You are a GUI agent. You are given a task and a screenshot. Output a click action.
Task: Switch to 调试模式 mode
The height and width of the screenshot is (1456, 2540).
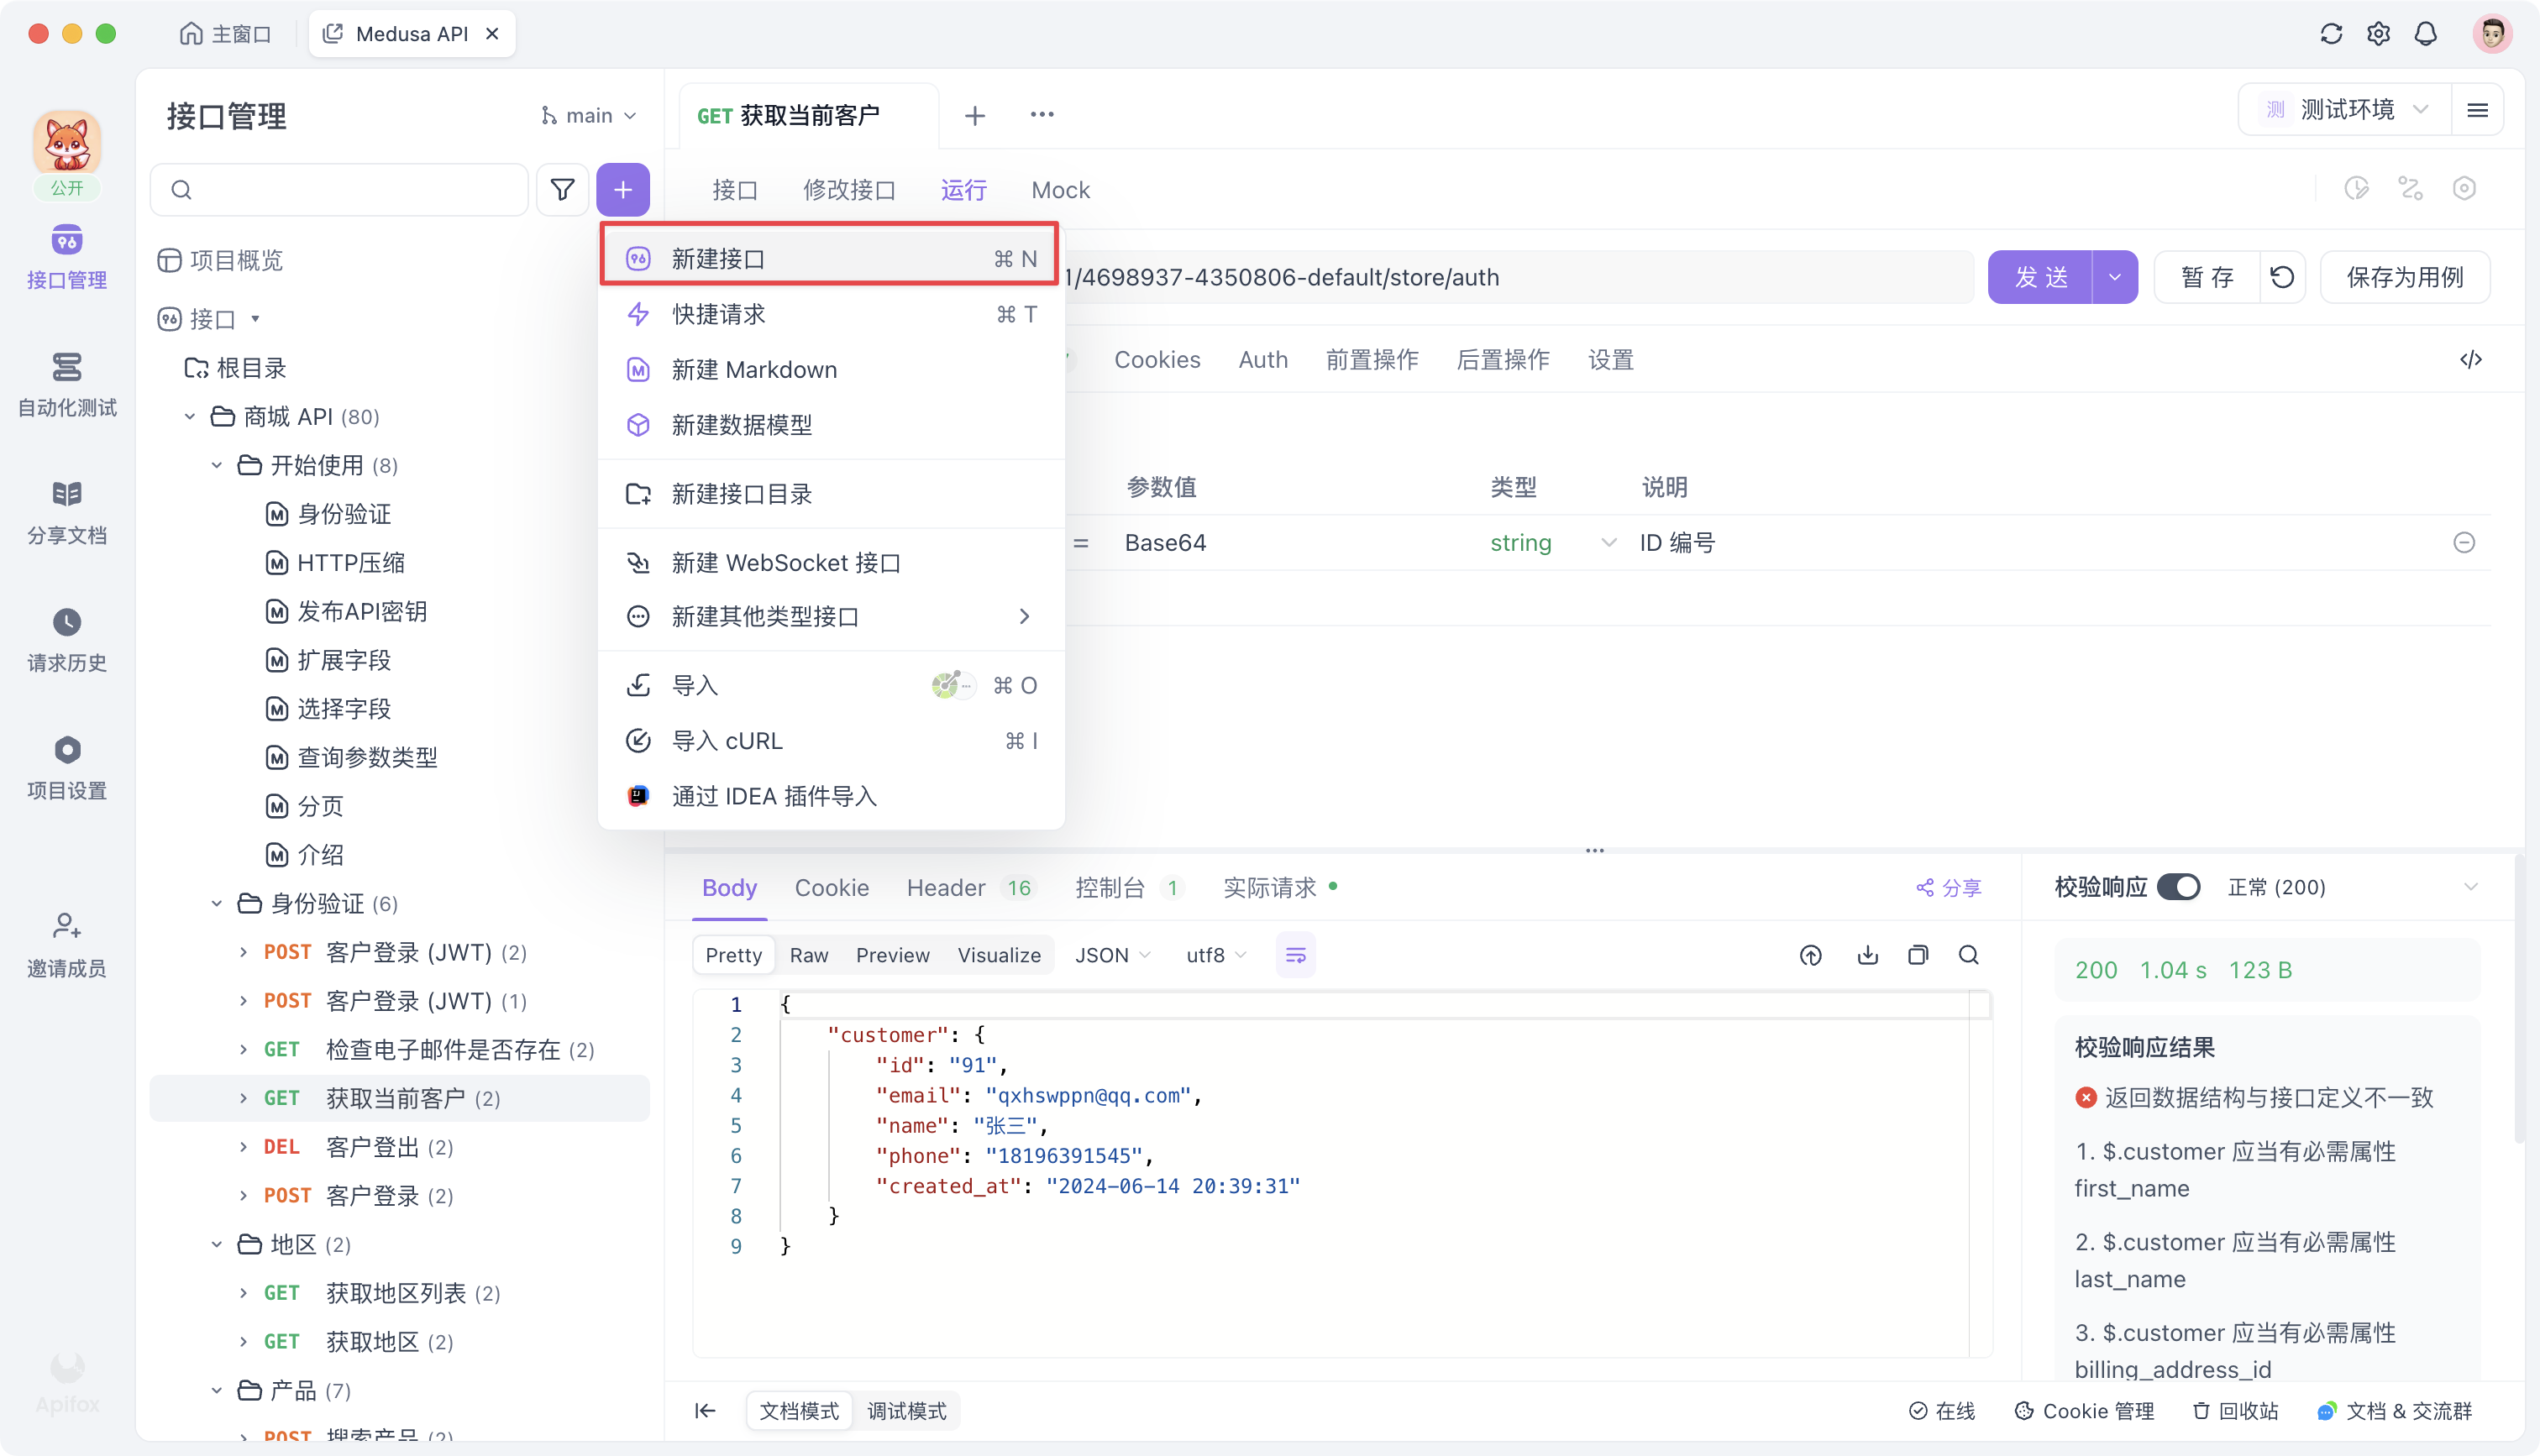click(x=906, y=1411)
